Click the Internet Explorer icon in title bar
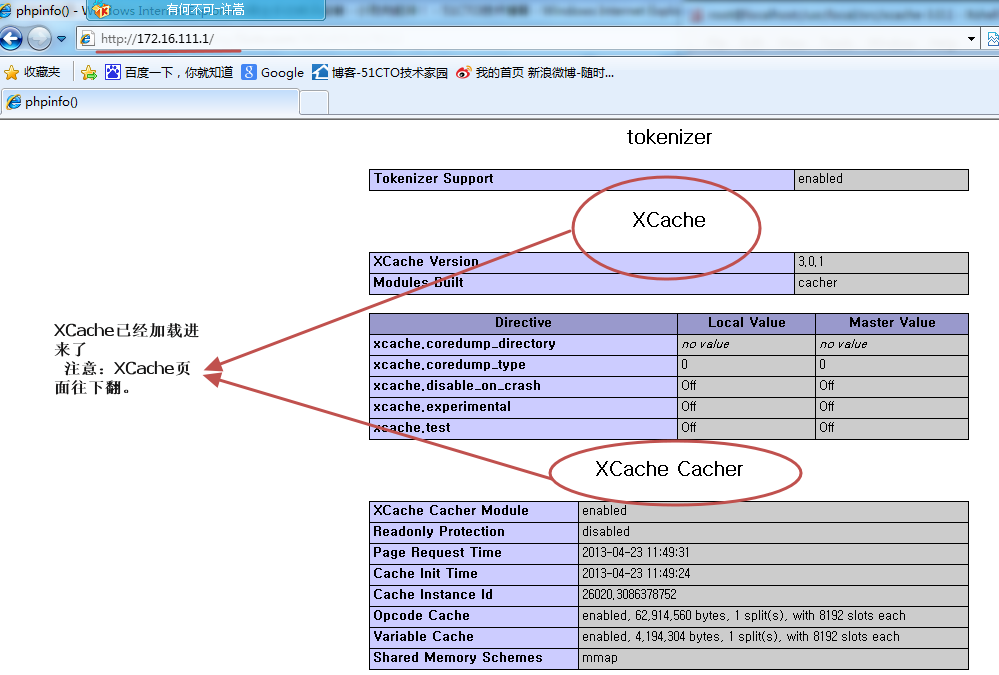This screenshot has width=999, height=675. pyautogui.click(x=7, y=10)
